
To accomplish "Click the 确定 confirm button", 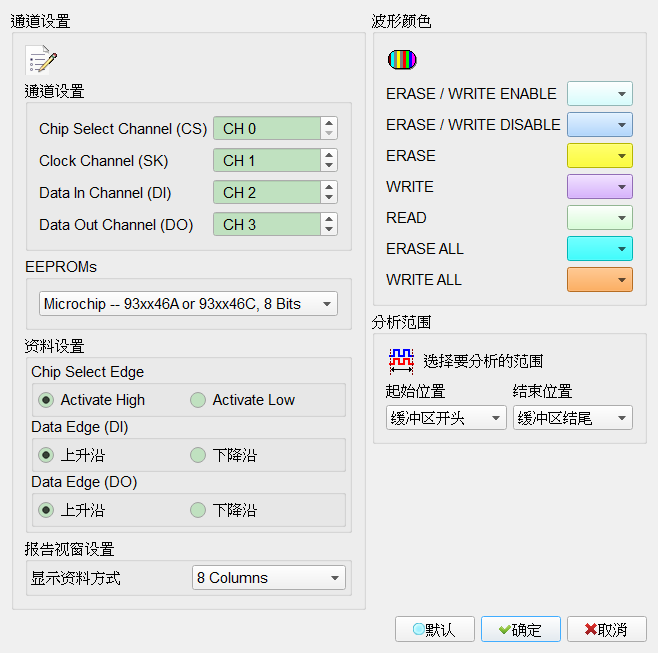I will click(x=521, y=629).
